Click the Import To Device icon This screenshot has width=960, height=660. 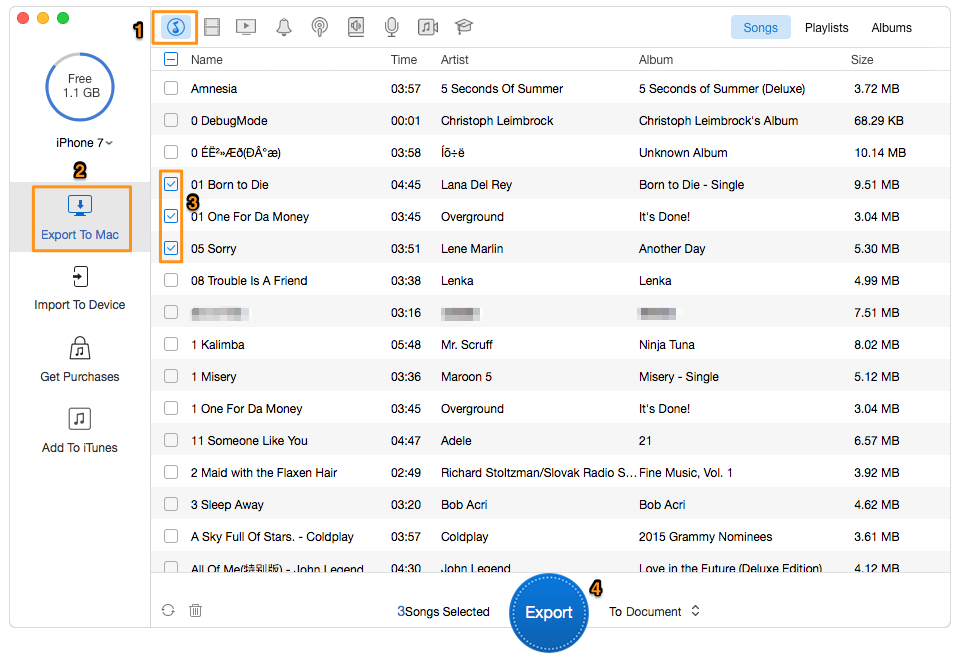point(80,277)
